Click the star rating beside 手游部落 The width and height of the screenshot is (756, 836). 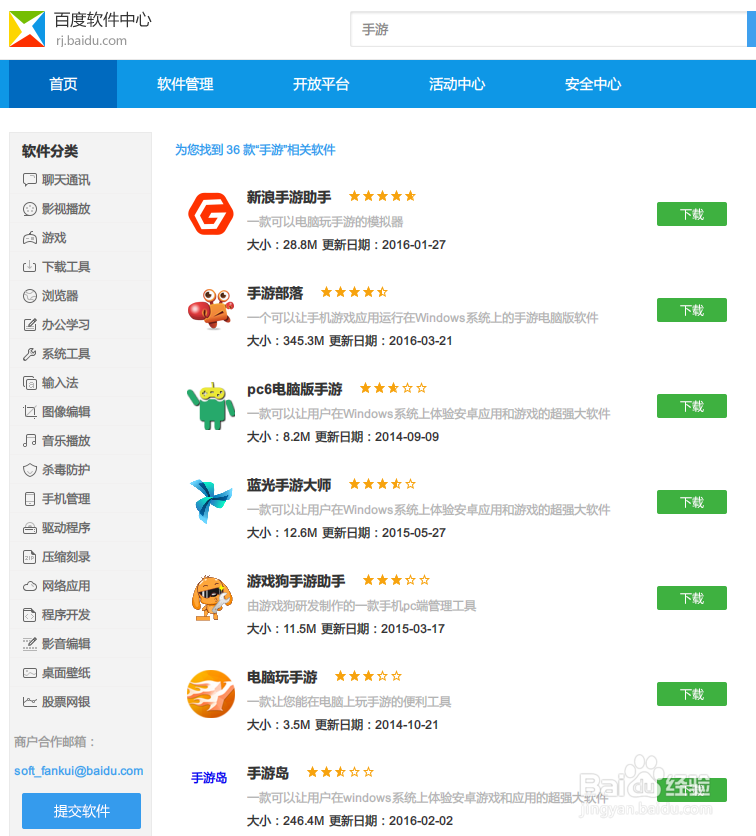pos(354,292)
